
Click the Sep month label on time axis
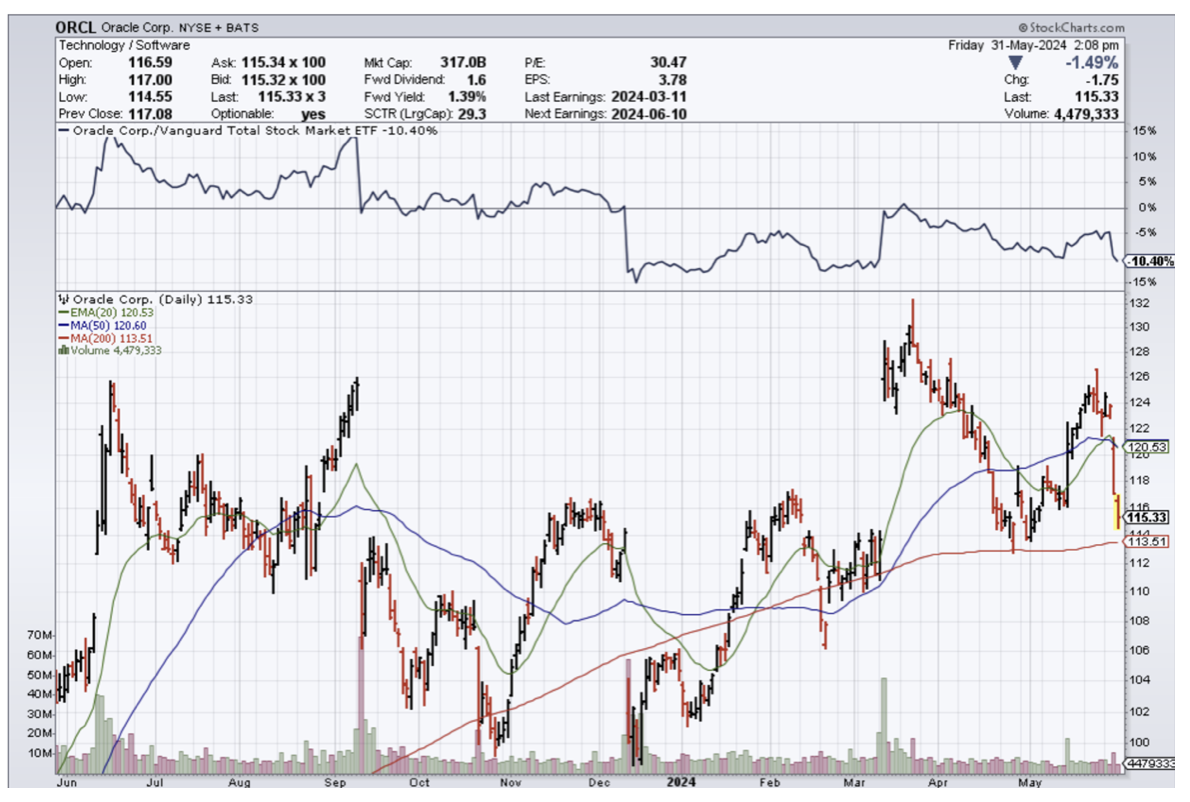(x=334, y=786)
